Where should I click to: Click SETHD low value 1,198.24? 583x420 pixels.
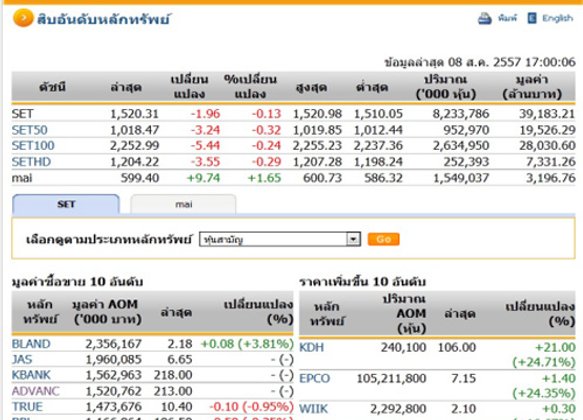coord(378,162)
